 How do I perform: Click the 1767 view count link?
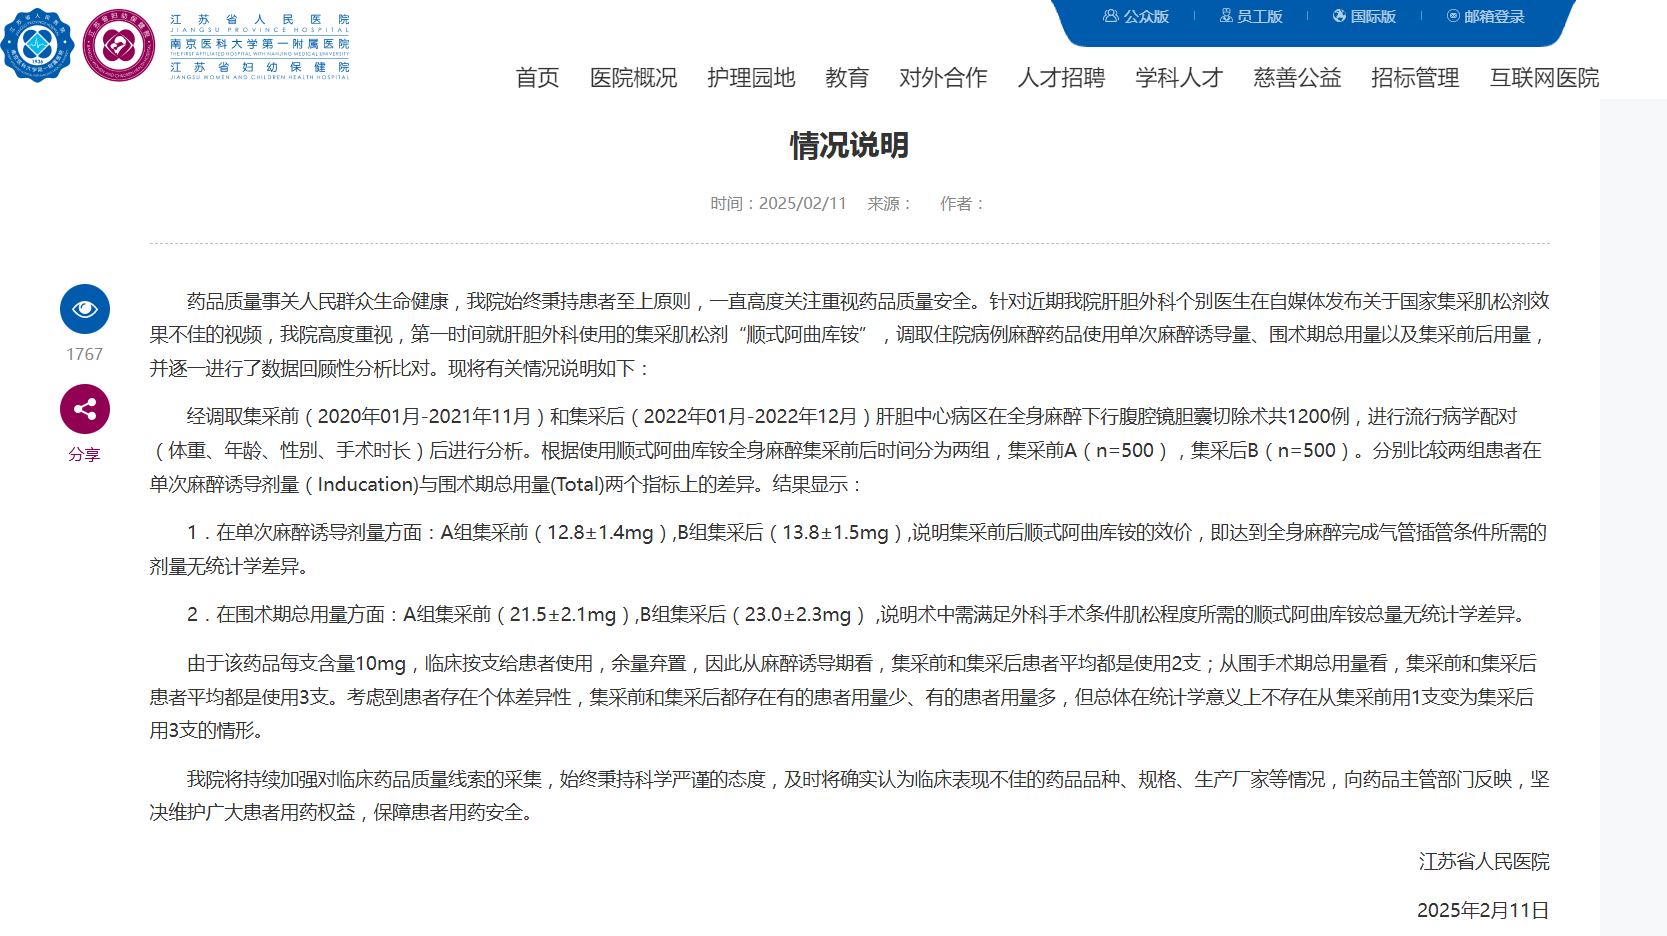click(x=85, y=352)
